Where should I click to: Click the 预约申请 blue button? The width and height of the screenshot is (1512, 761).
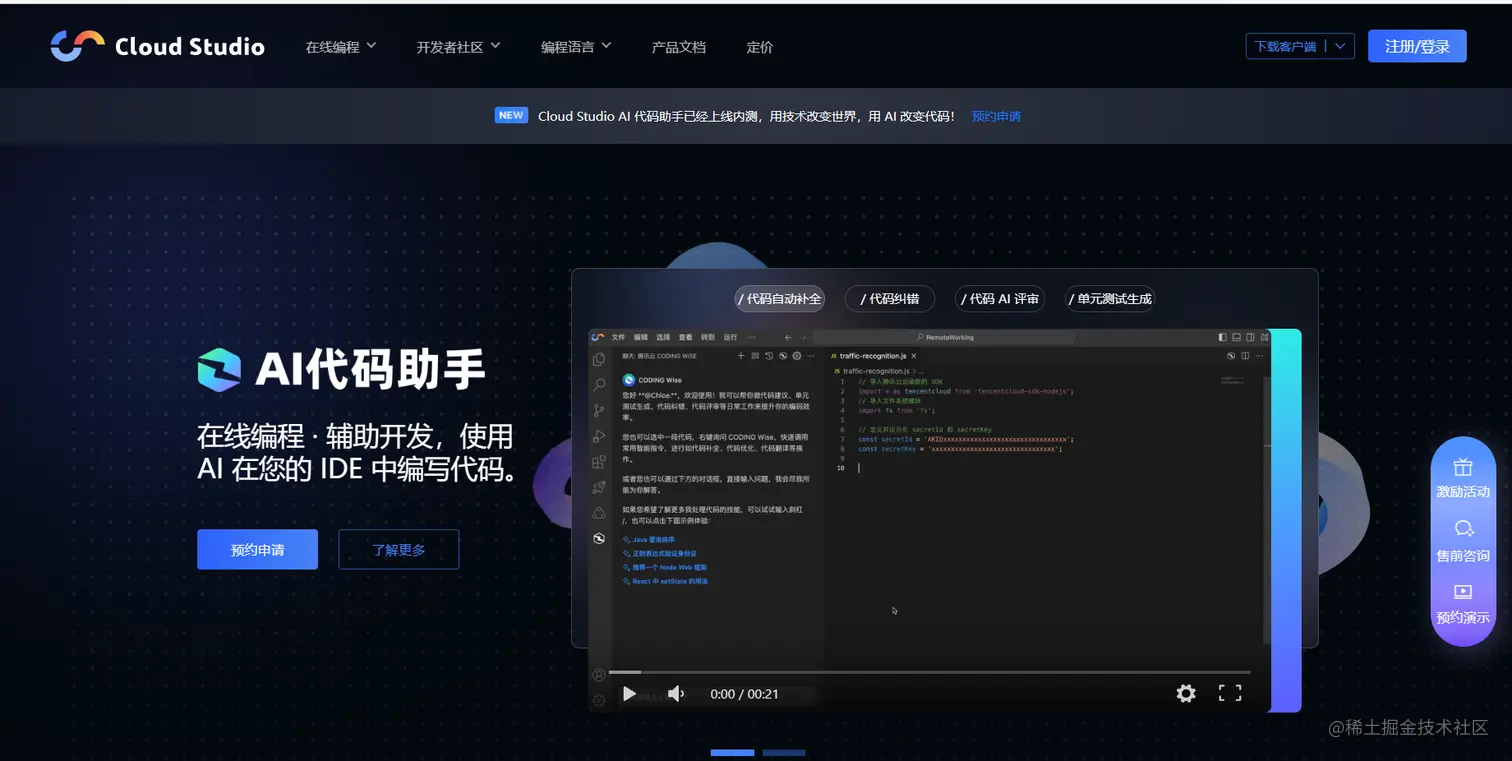257,549
